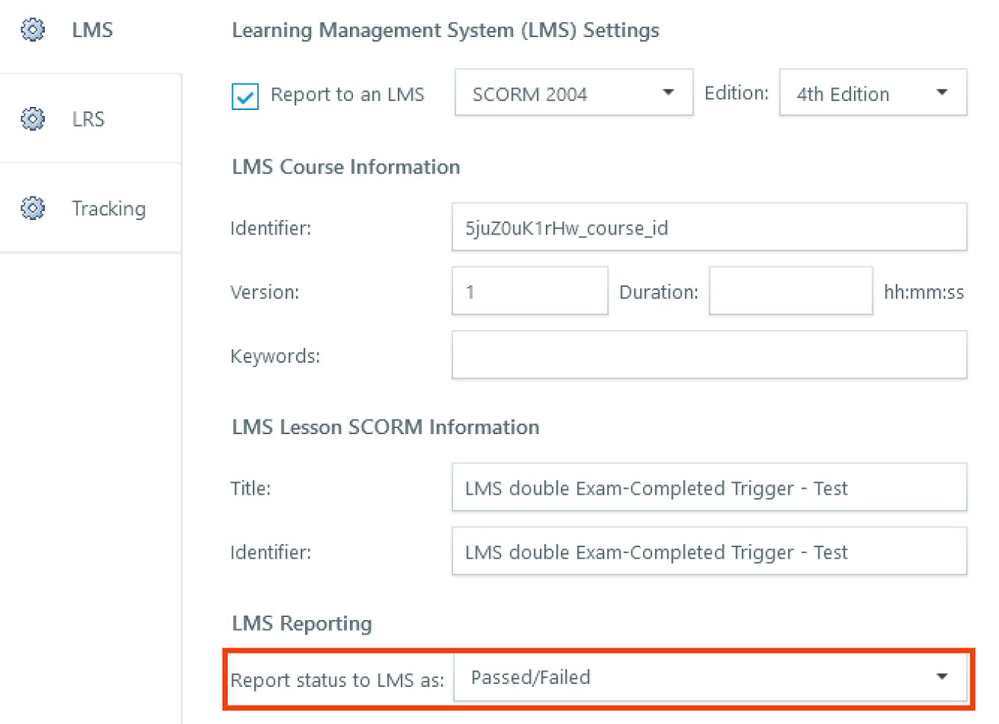Image resolution: width=999 pixels, height=724 pixels.
Task: Click the lesson SCORM Identifier field
Action: click(708, 552)
